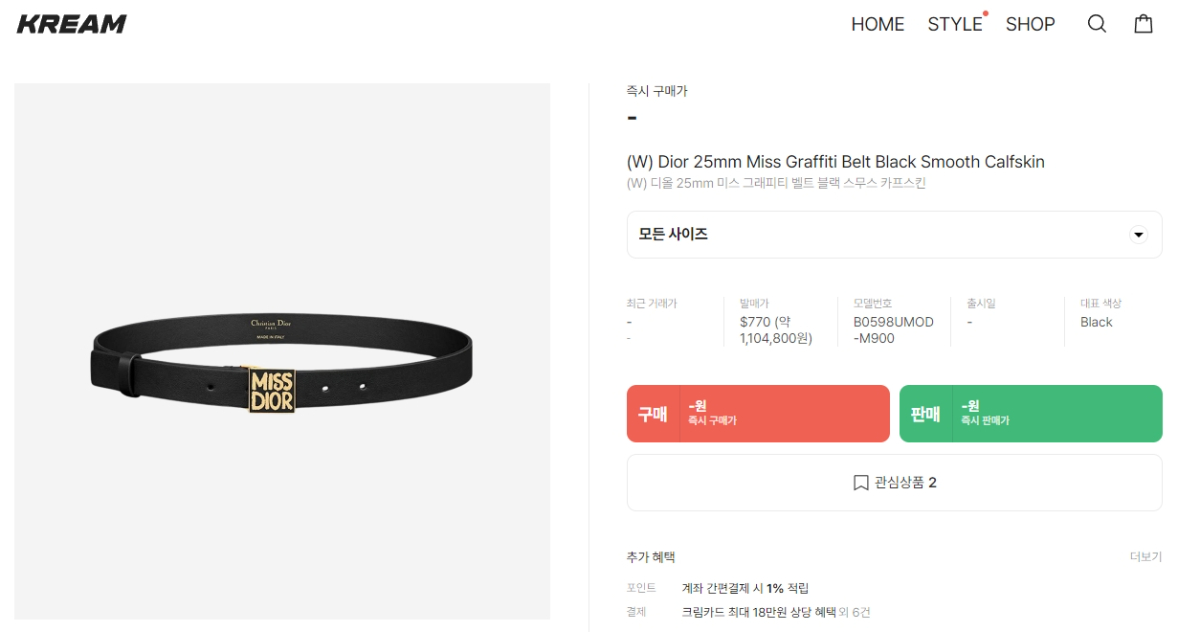Image resolution: width=1200 pixels, height=632 pixels.
Task: Click the KREAM logo
Action: point(72,24)
